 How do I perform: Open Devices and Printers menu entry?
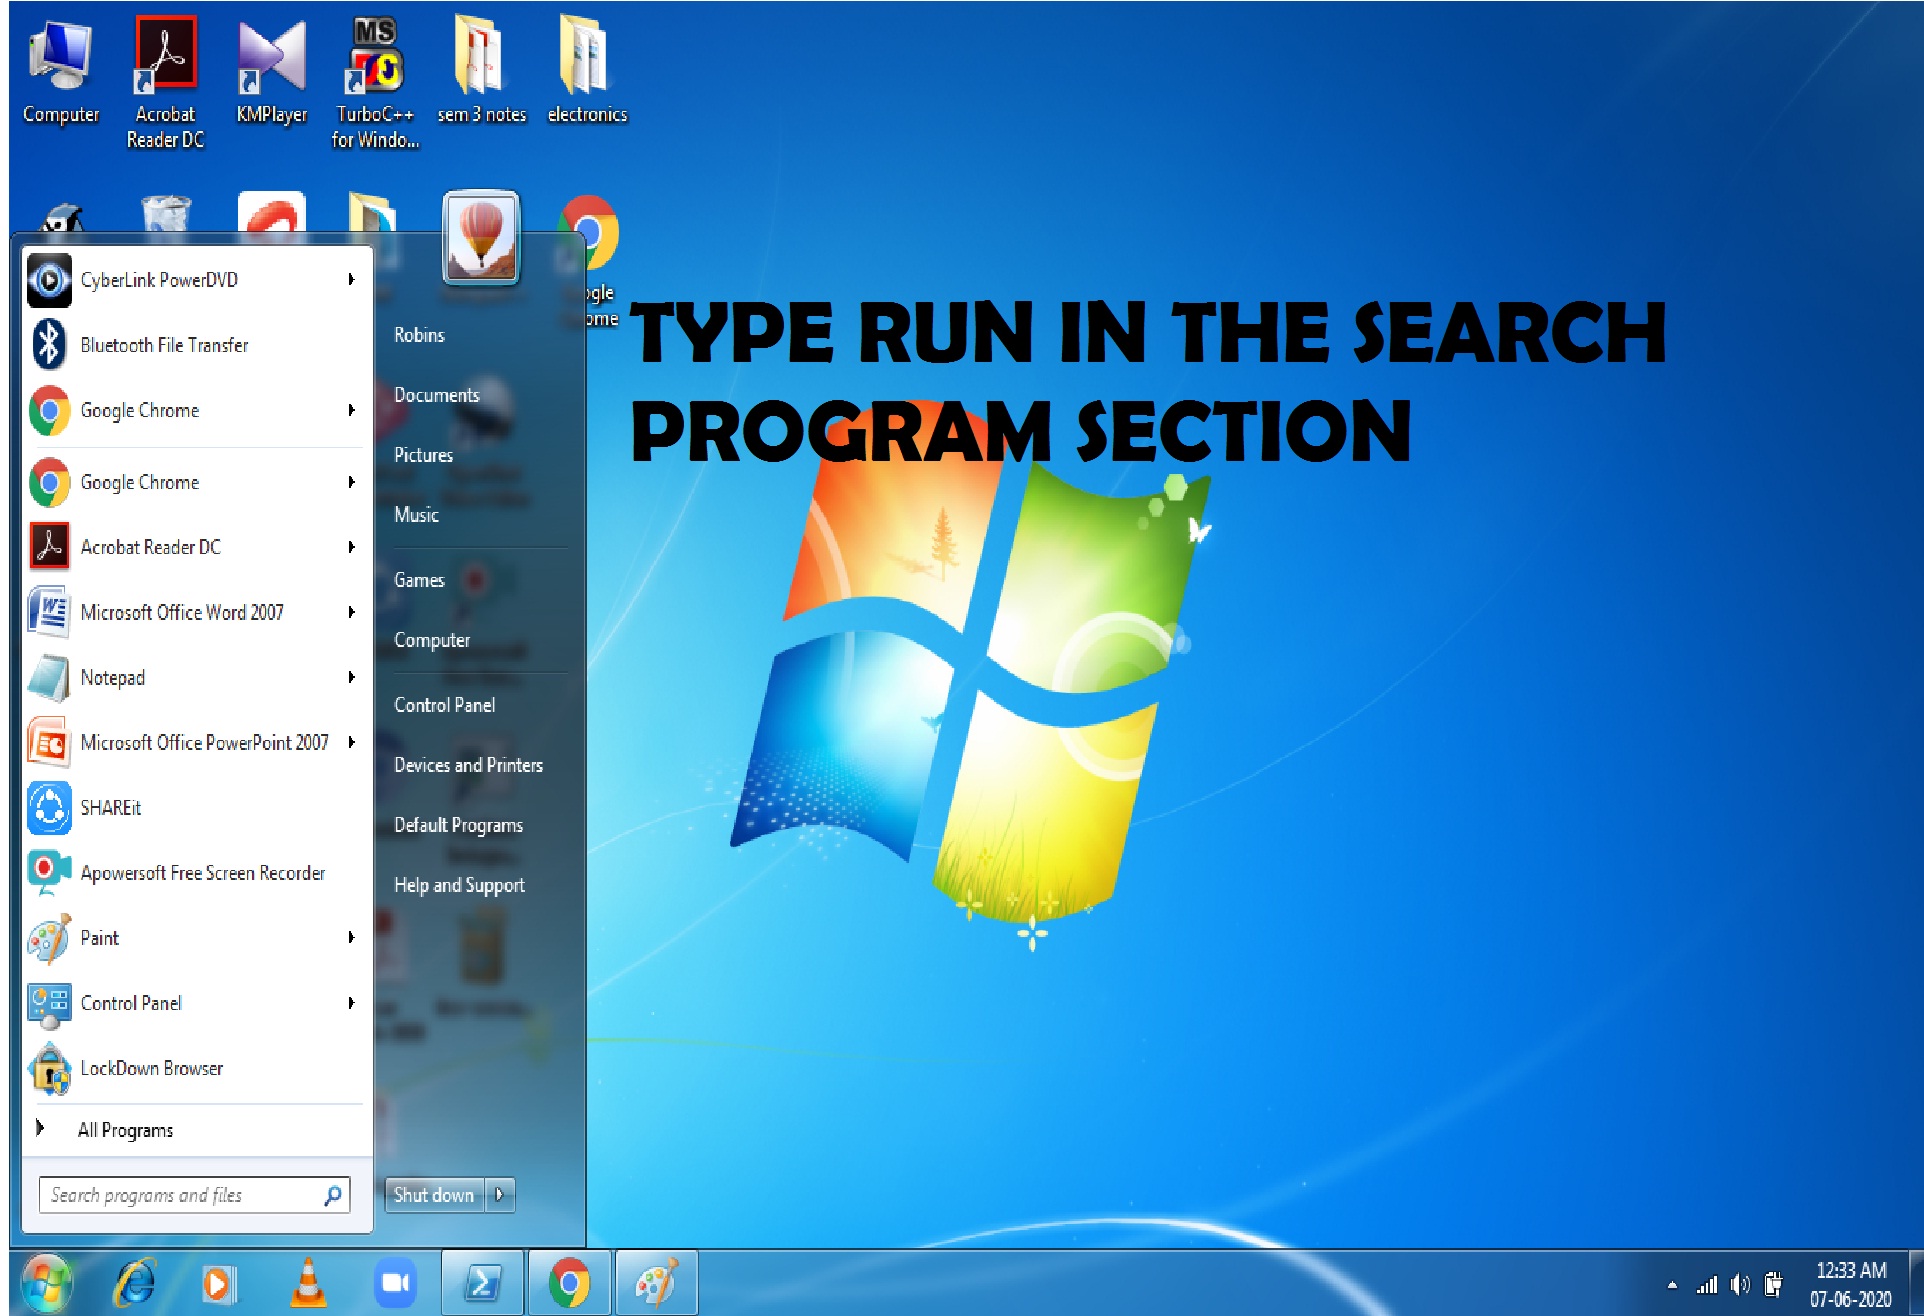468,766
